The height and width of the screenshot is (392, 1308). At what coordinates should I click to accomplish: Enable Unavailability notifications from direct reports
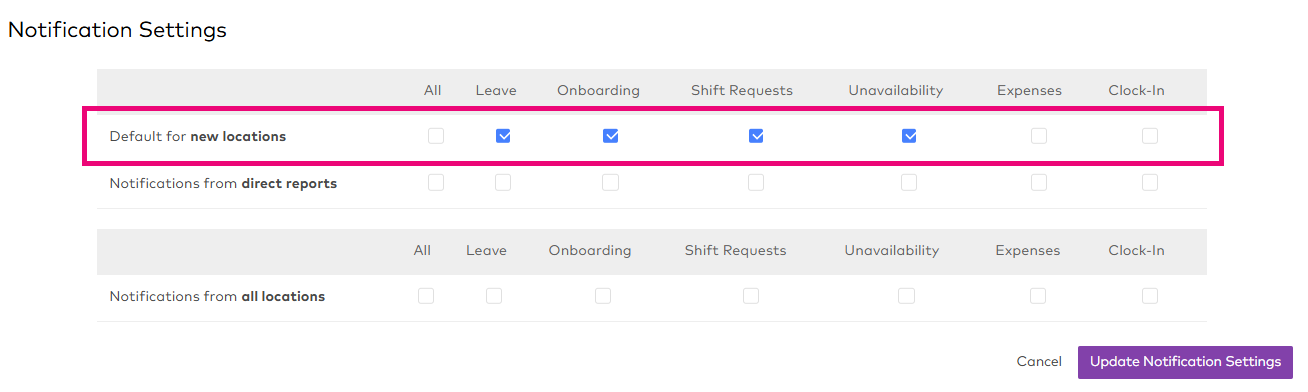tap(909, 183)
